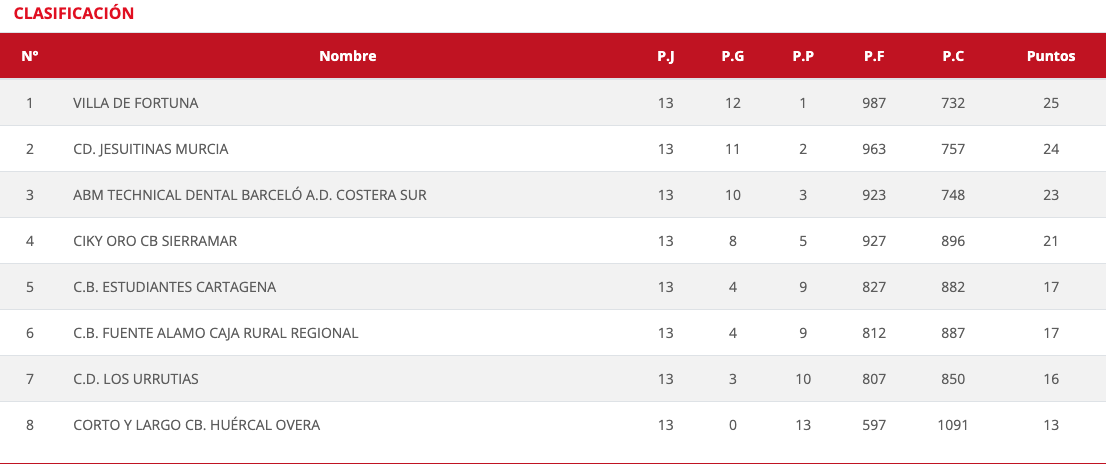Screen dimensions: 1106x465
Task: Click the Puntos column header
Action: 1051,56
